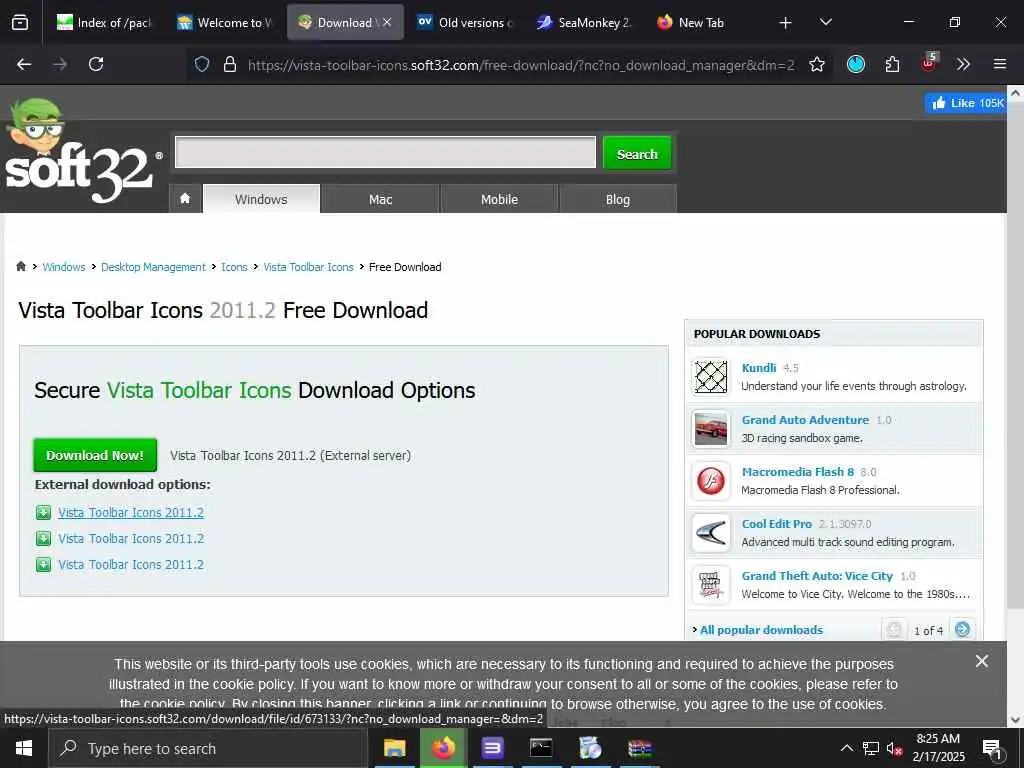Dismiss the cookie banner with X
This screenshot has width=1024, height=768.
pyautogui.click(x=981, y=661)
